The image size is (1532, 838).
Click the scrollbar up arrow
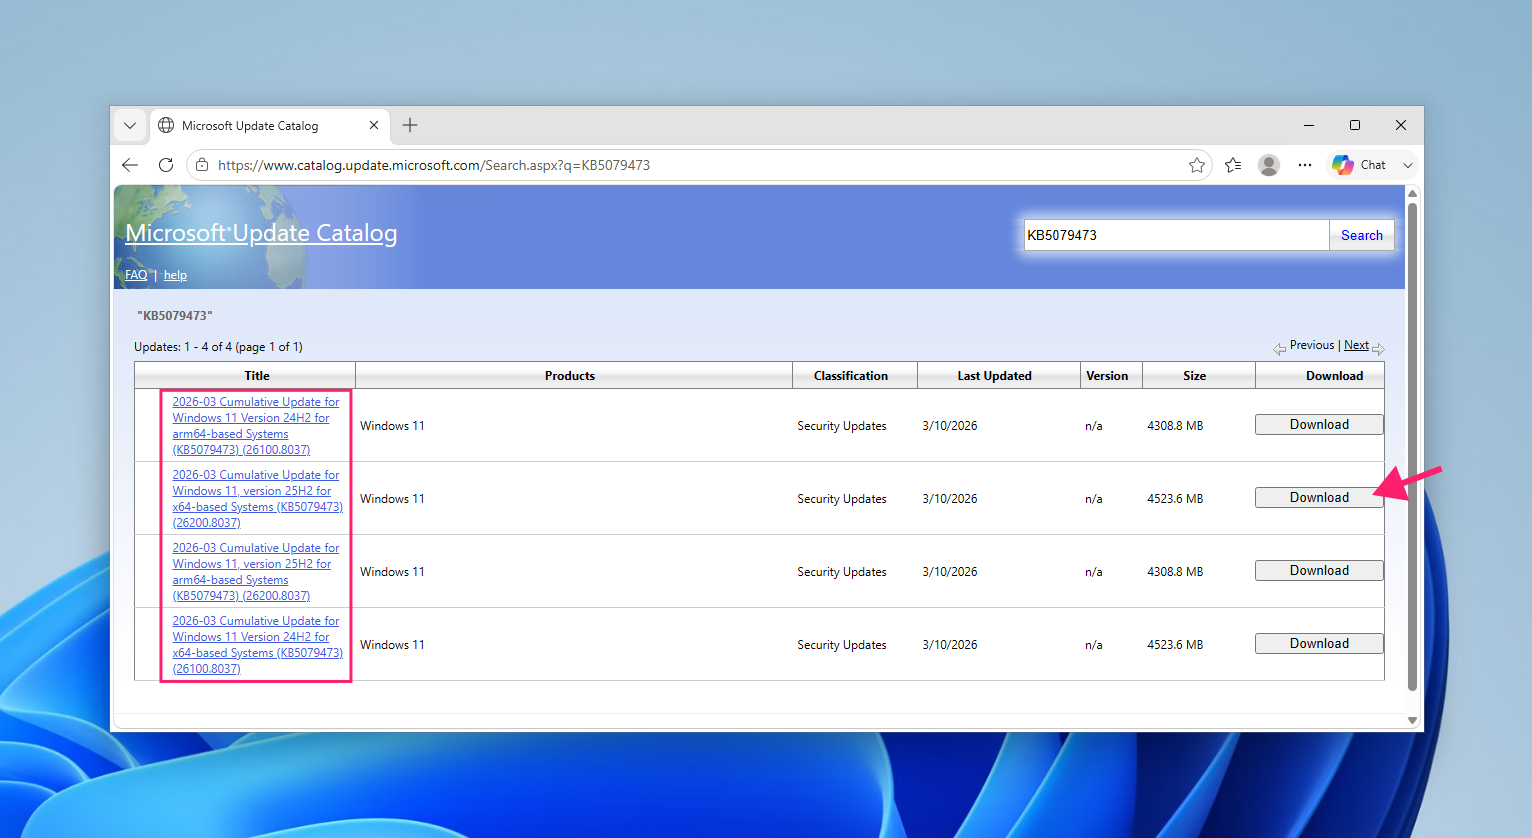pos(1412,193)
